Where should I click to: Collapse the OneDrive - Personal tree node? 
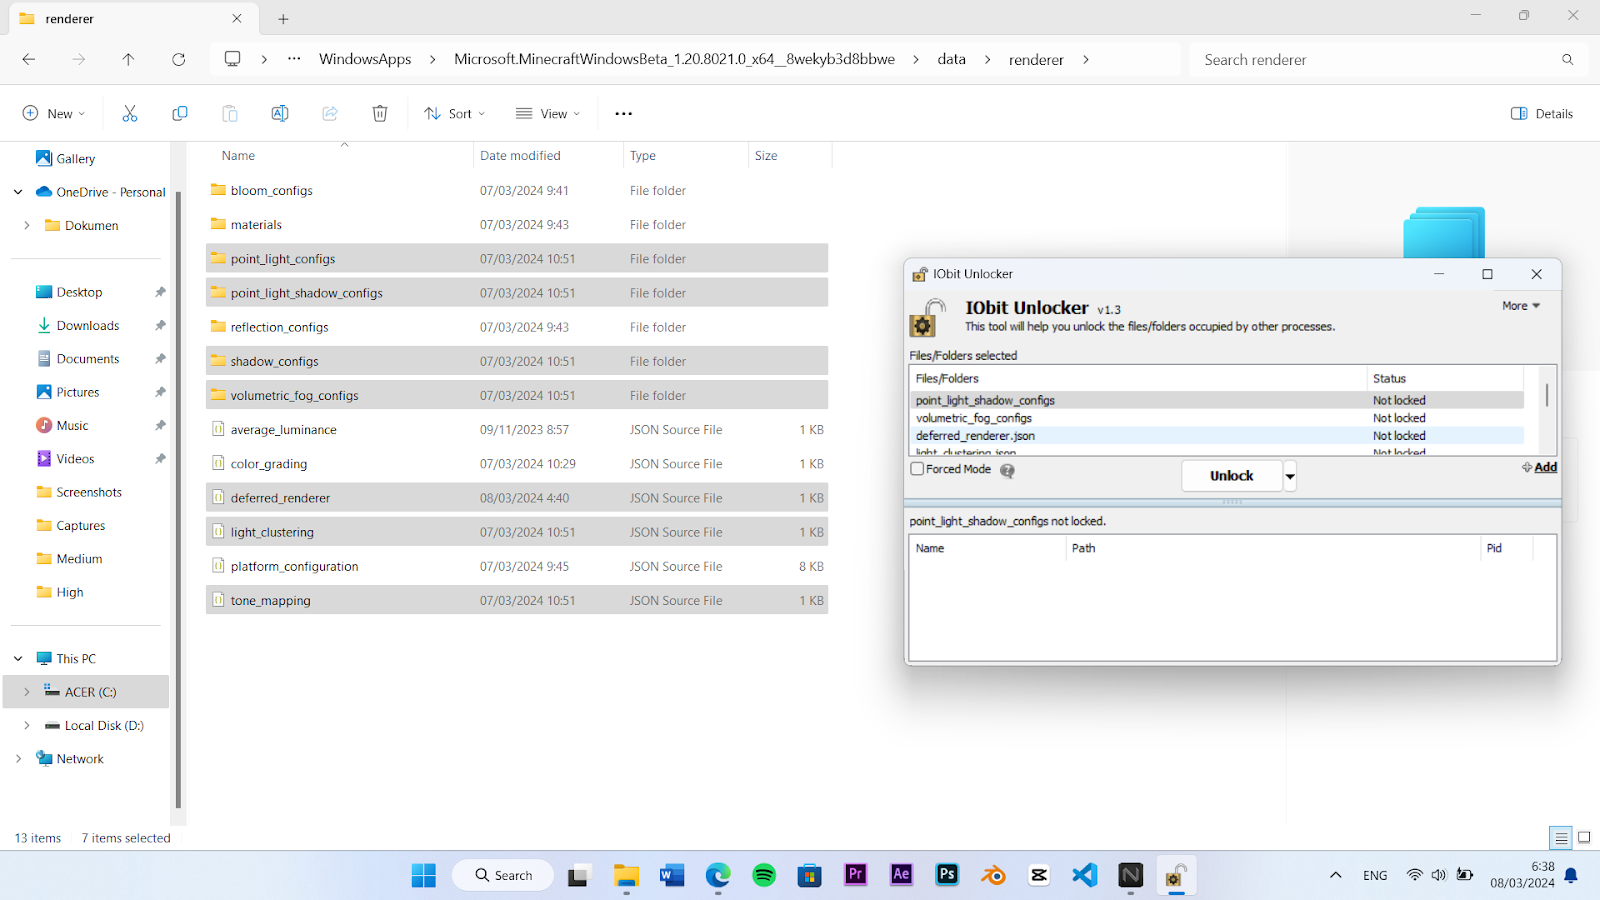[18, 192]
